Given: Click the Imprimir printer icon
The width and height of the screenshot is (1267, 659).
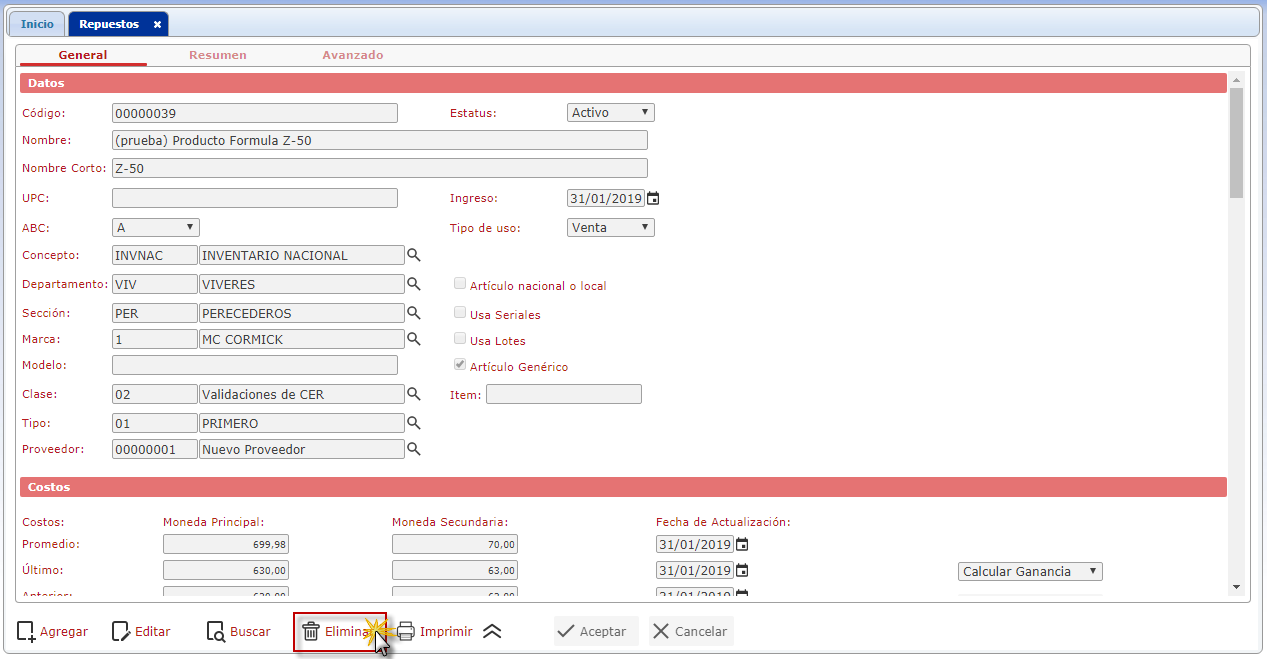Looking at the screenshot, I should pyautogui.click(x=406, y=631).
